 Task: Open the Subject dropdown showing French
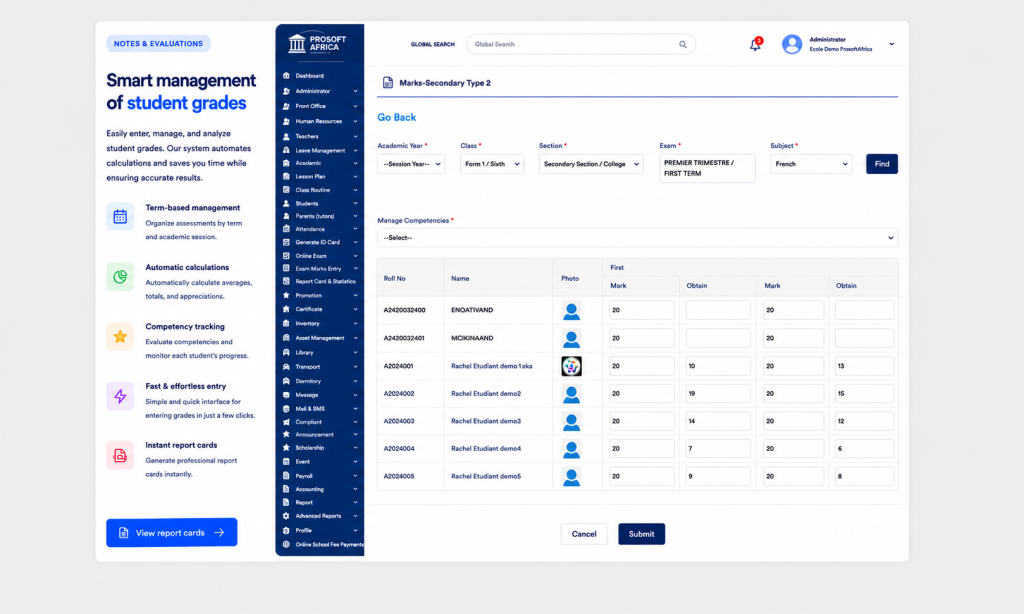811,164
